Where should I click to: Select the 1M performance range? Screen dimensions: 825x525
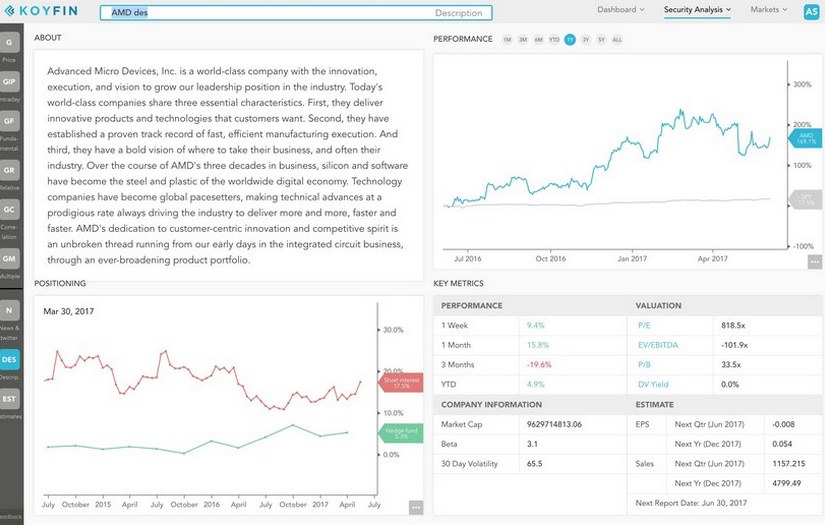click(x=508, y=39)
